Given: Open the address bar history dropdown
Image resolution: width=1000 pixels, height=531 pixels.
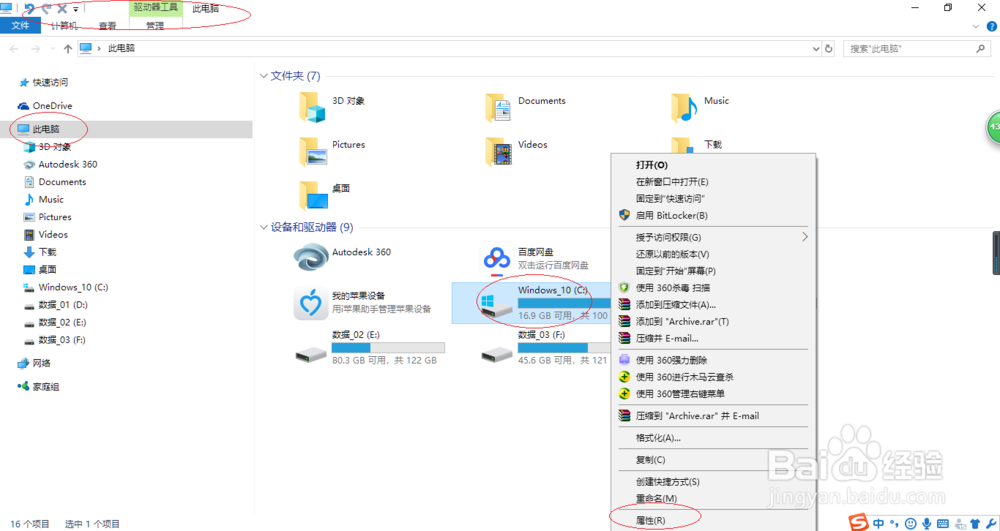Looking at the screenshot, I should [816, 48].
